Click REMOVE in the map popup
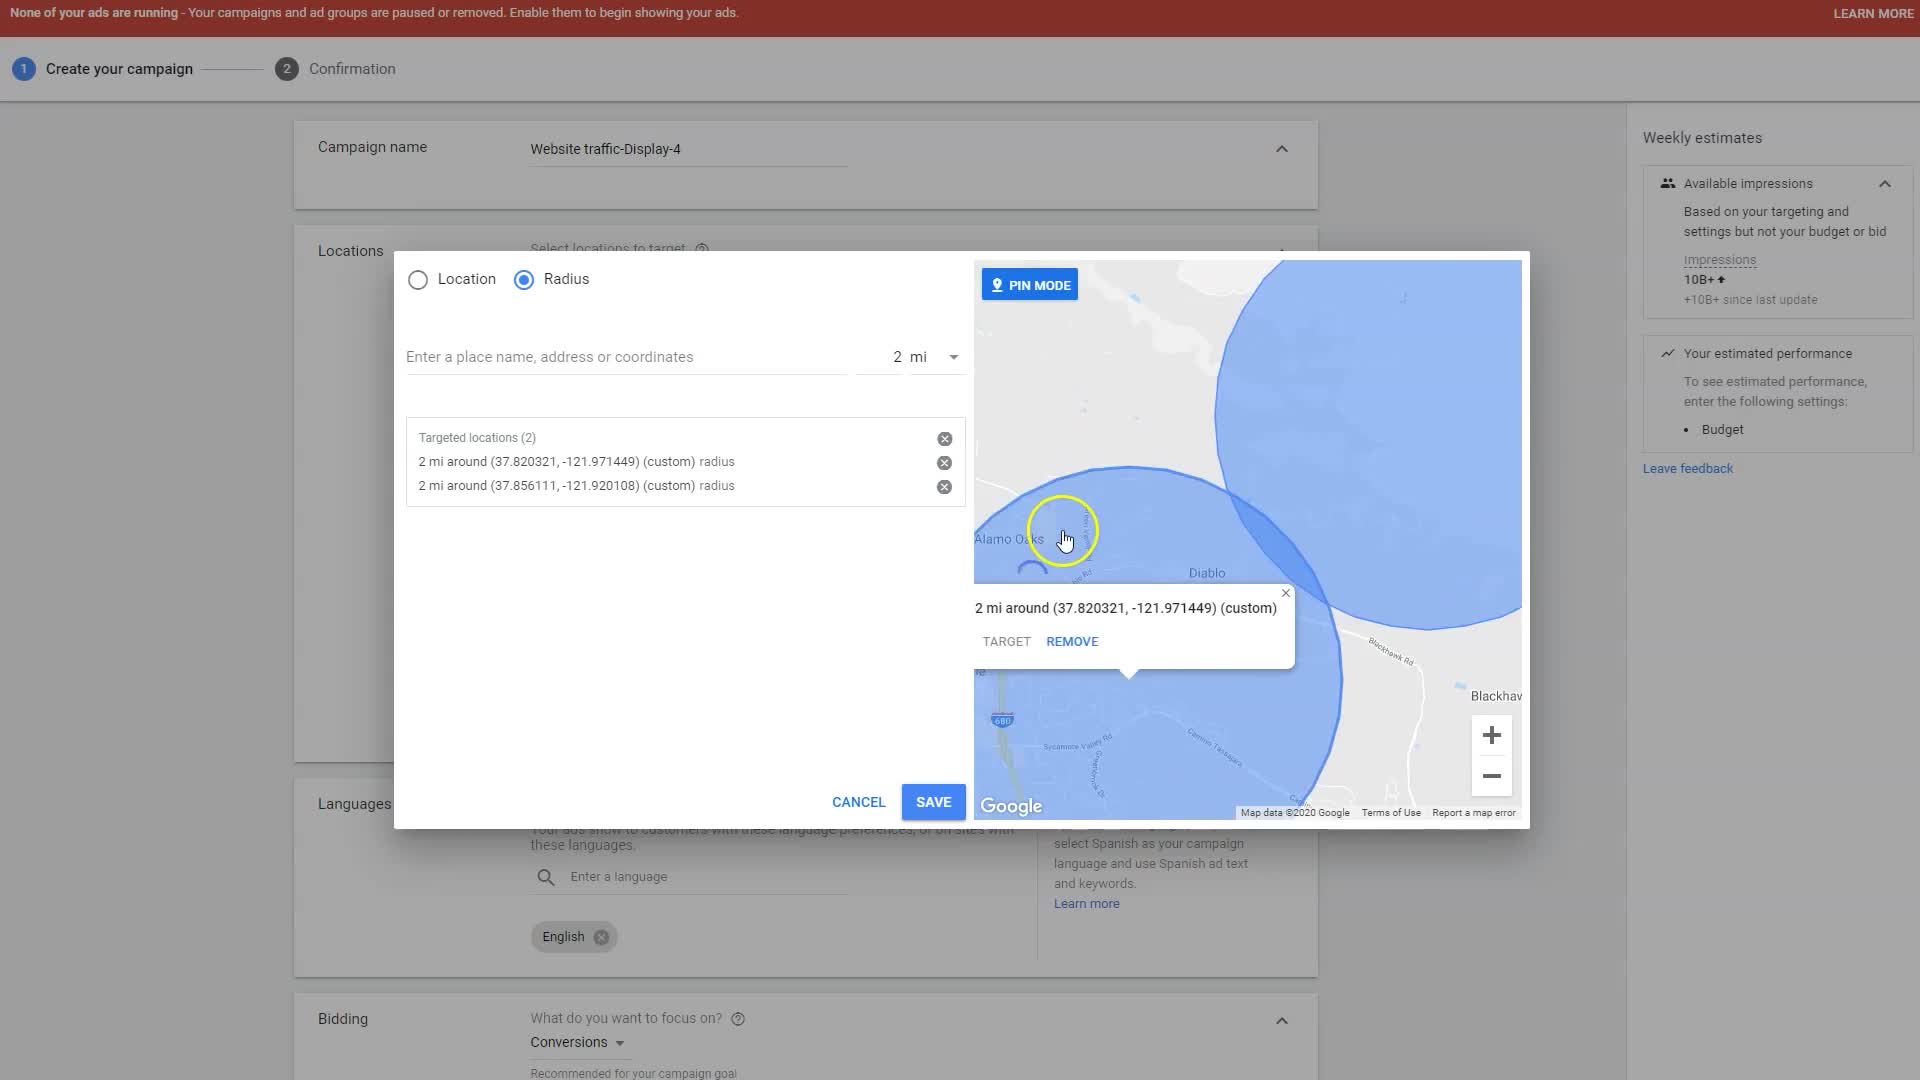The height and width of the screenshot is (1080, 1920). [x=1072, y=642]
